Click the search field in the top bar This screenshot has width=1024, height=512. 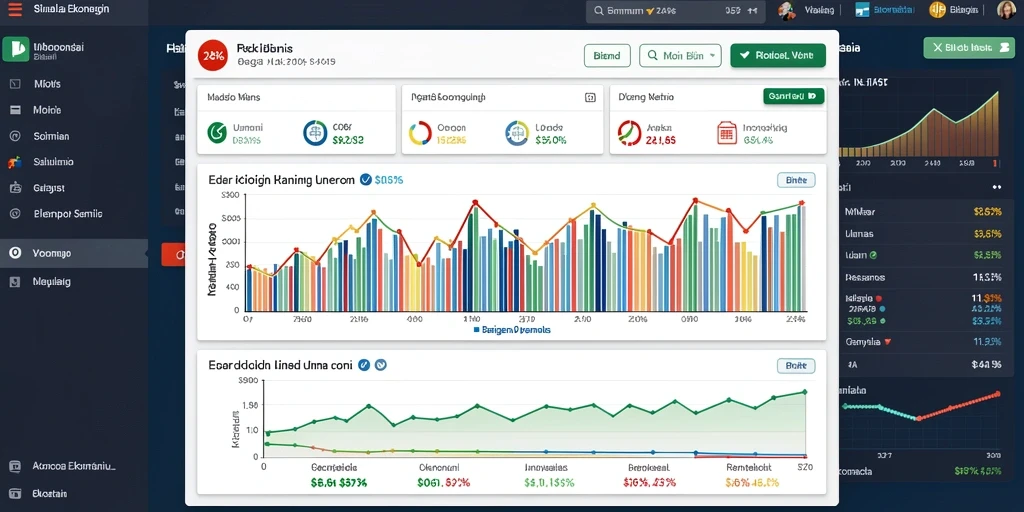click(x=675, y=11)
